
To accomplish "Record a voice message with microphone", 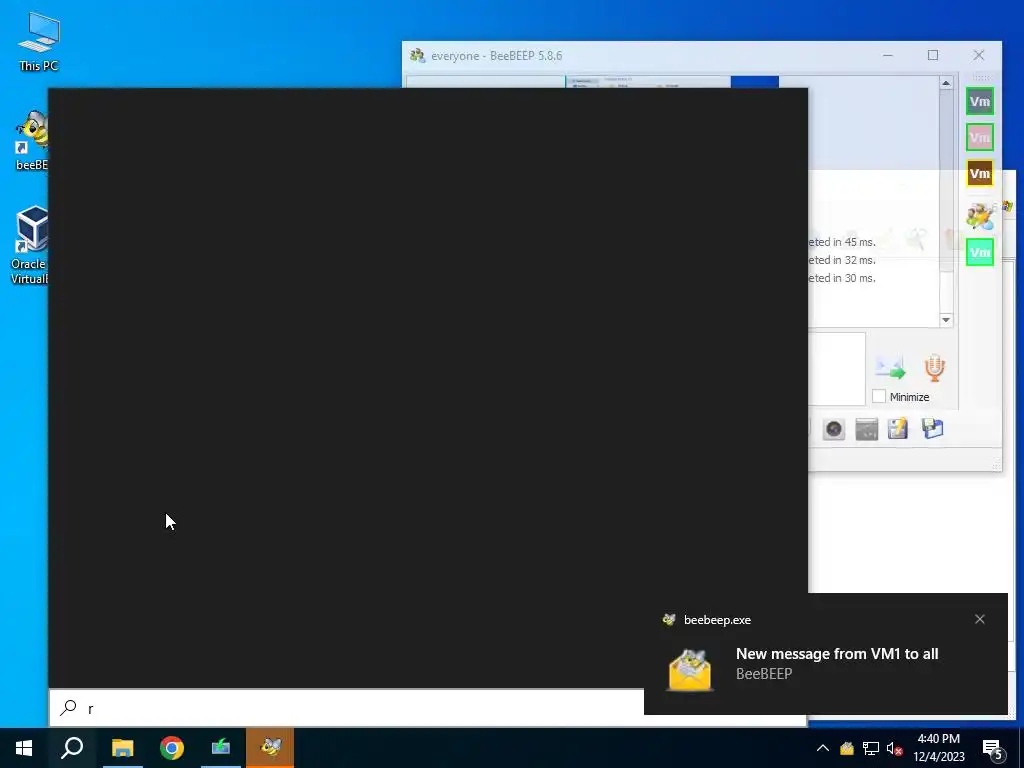I will pos(935,368).
